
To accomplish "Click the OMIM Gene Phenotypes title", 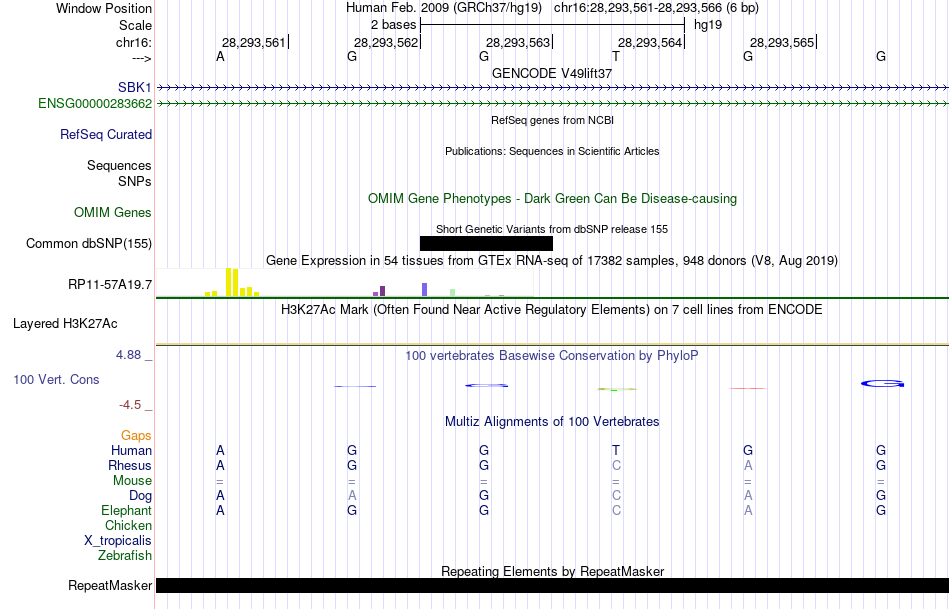I will pos(552,198).
